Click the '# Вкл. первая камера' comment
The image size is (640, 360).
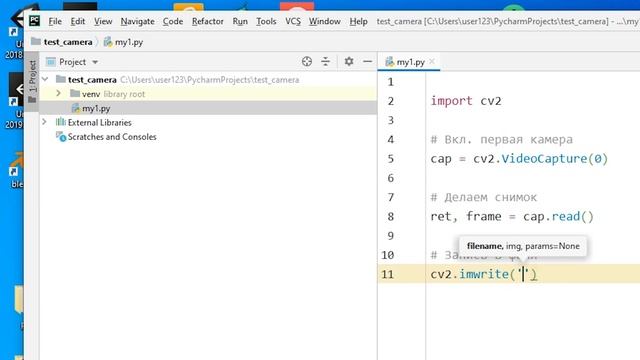coord(502,140)
